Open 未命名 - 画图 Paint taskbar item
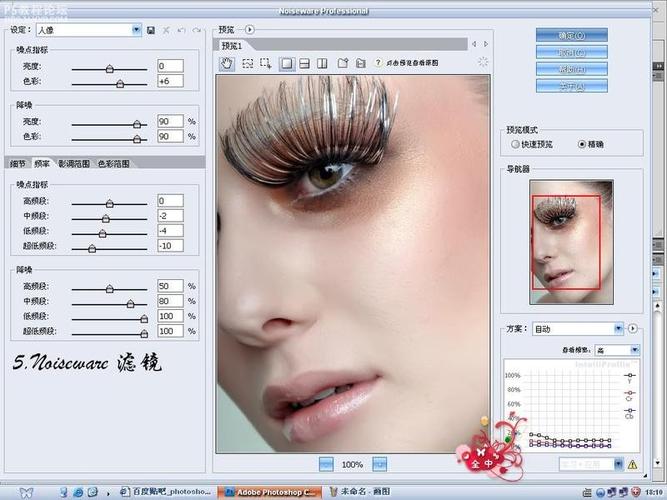This screenshot has height=500, width=667. pyautogui.click(x=359, y=492)
